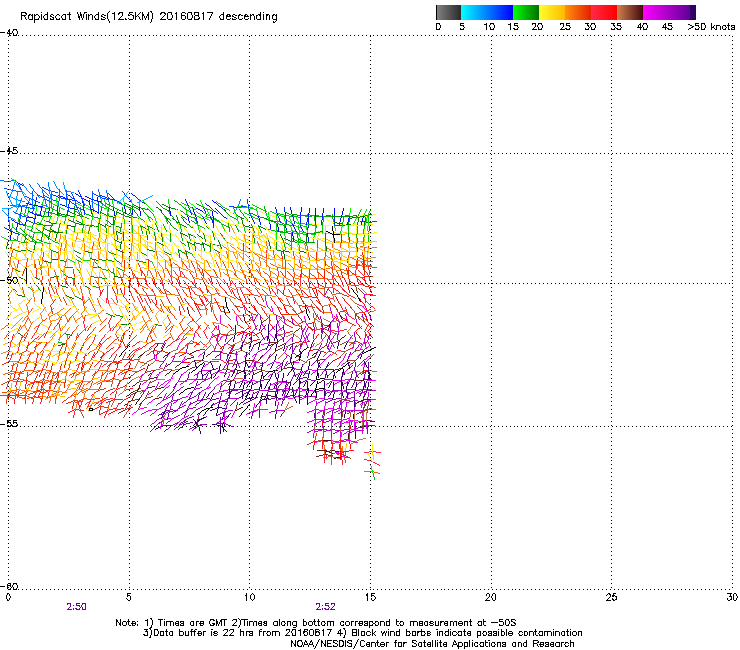Click the '>50 knots' legend label
Image resolution: width=740 pixels, height=650 pixels.
pyautogui.click(x=711, y=27)
